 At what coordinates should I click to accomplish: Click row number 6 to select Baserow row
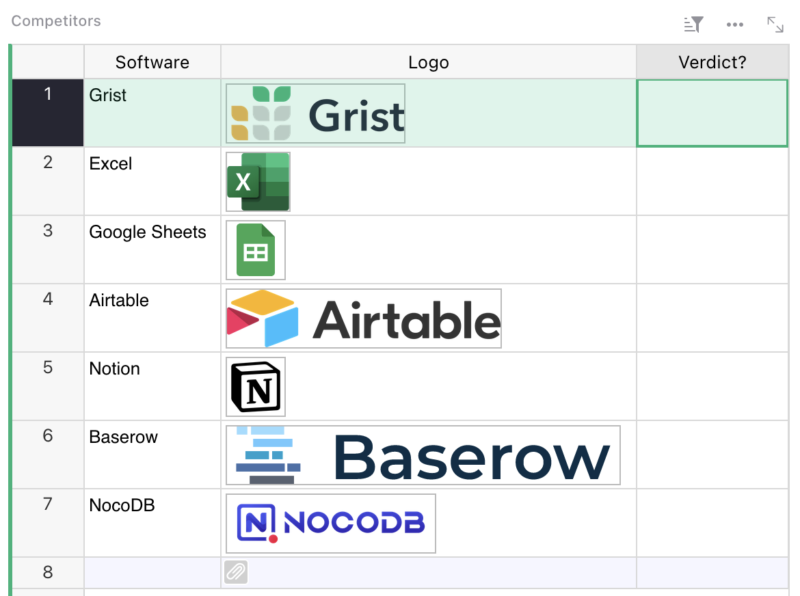coord(47,455)
